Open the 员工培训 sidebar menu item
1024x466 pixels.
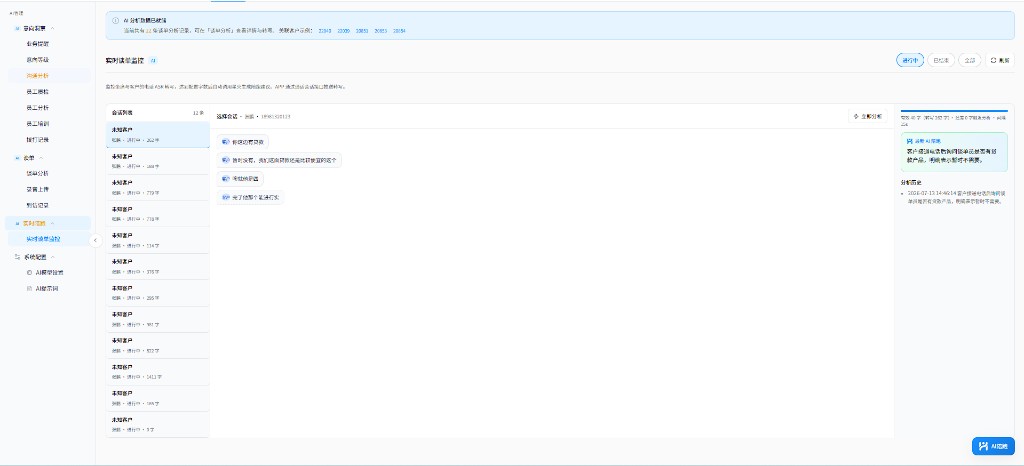coord(37,123)
